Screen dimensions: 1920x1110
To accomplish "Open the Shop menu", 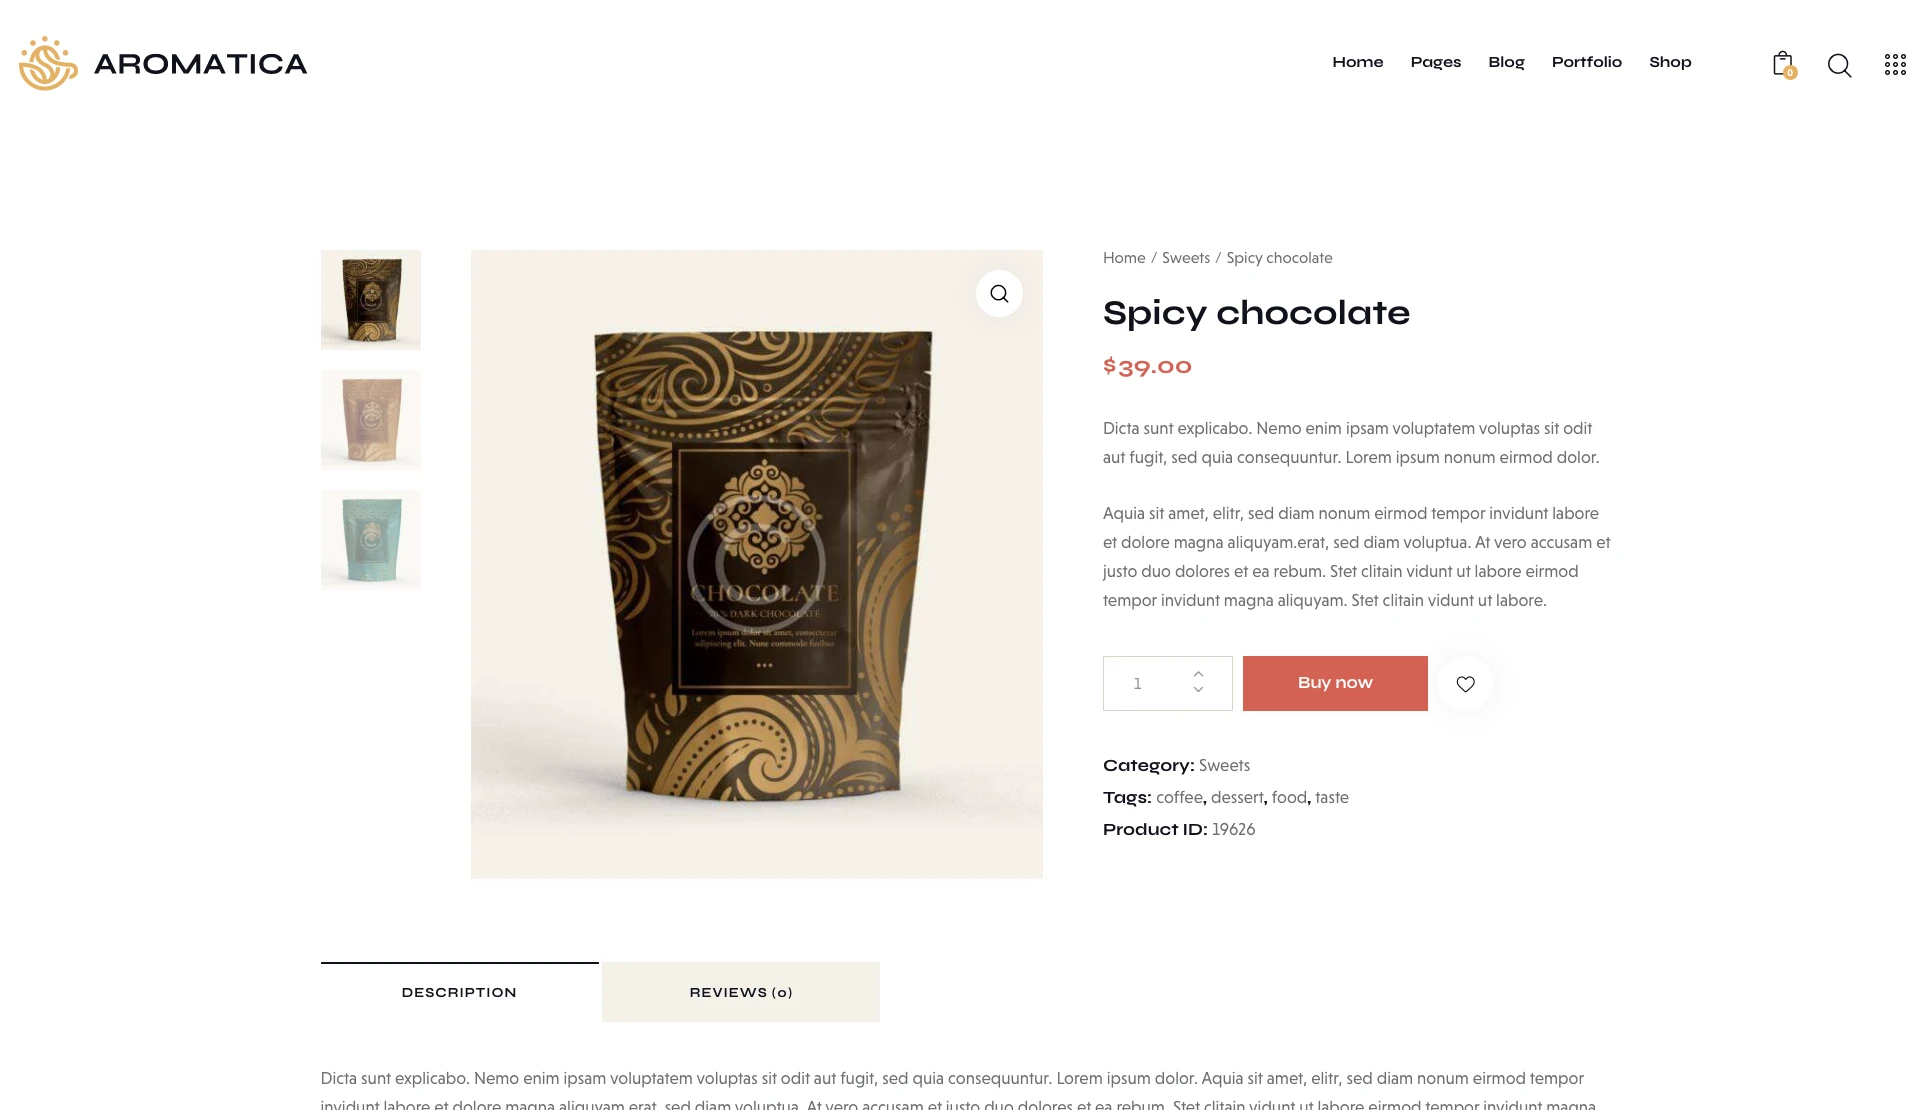I will pos(1670,62).
